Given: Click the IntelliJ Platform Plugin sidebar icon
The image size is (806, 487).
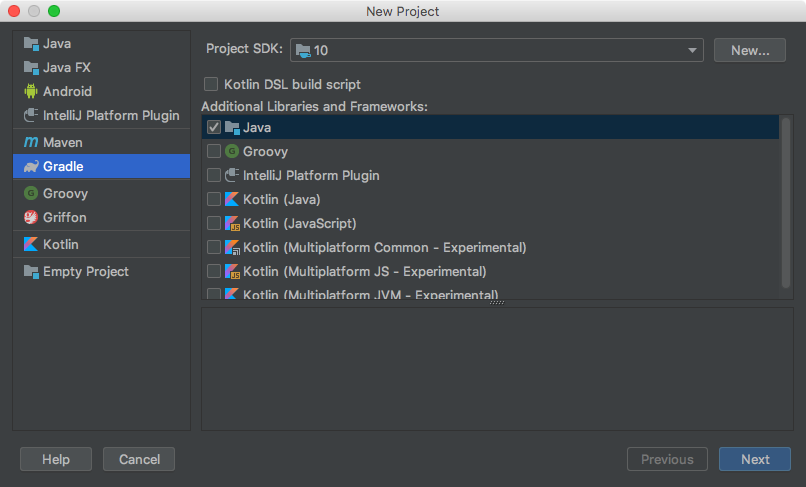Looking at the screenshot, I should point(31,116).
